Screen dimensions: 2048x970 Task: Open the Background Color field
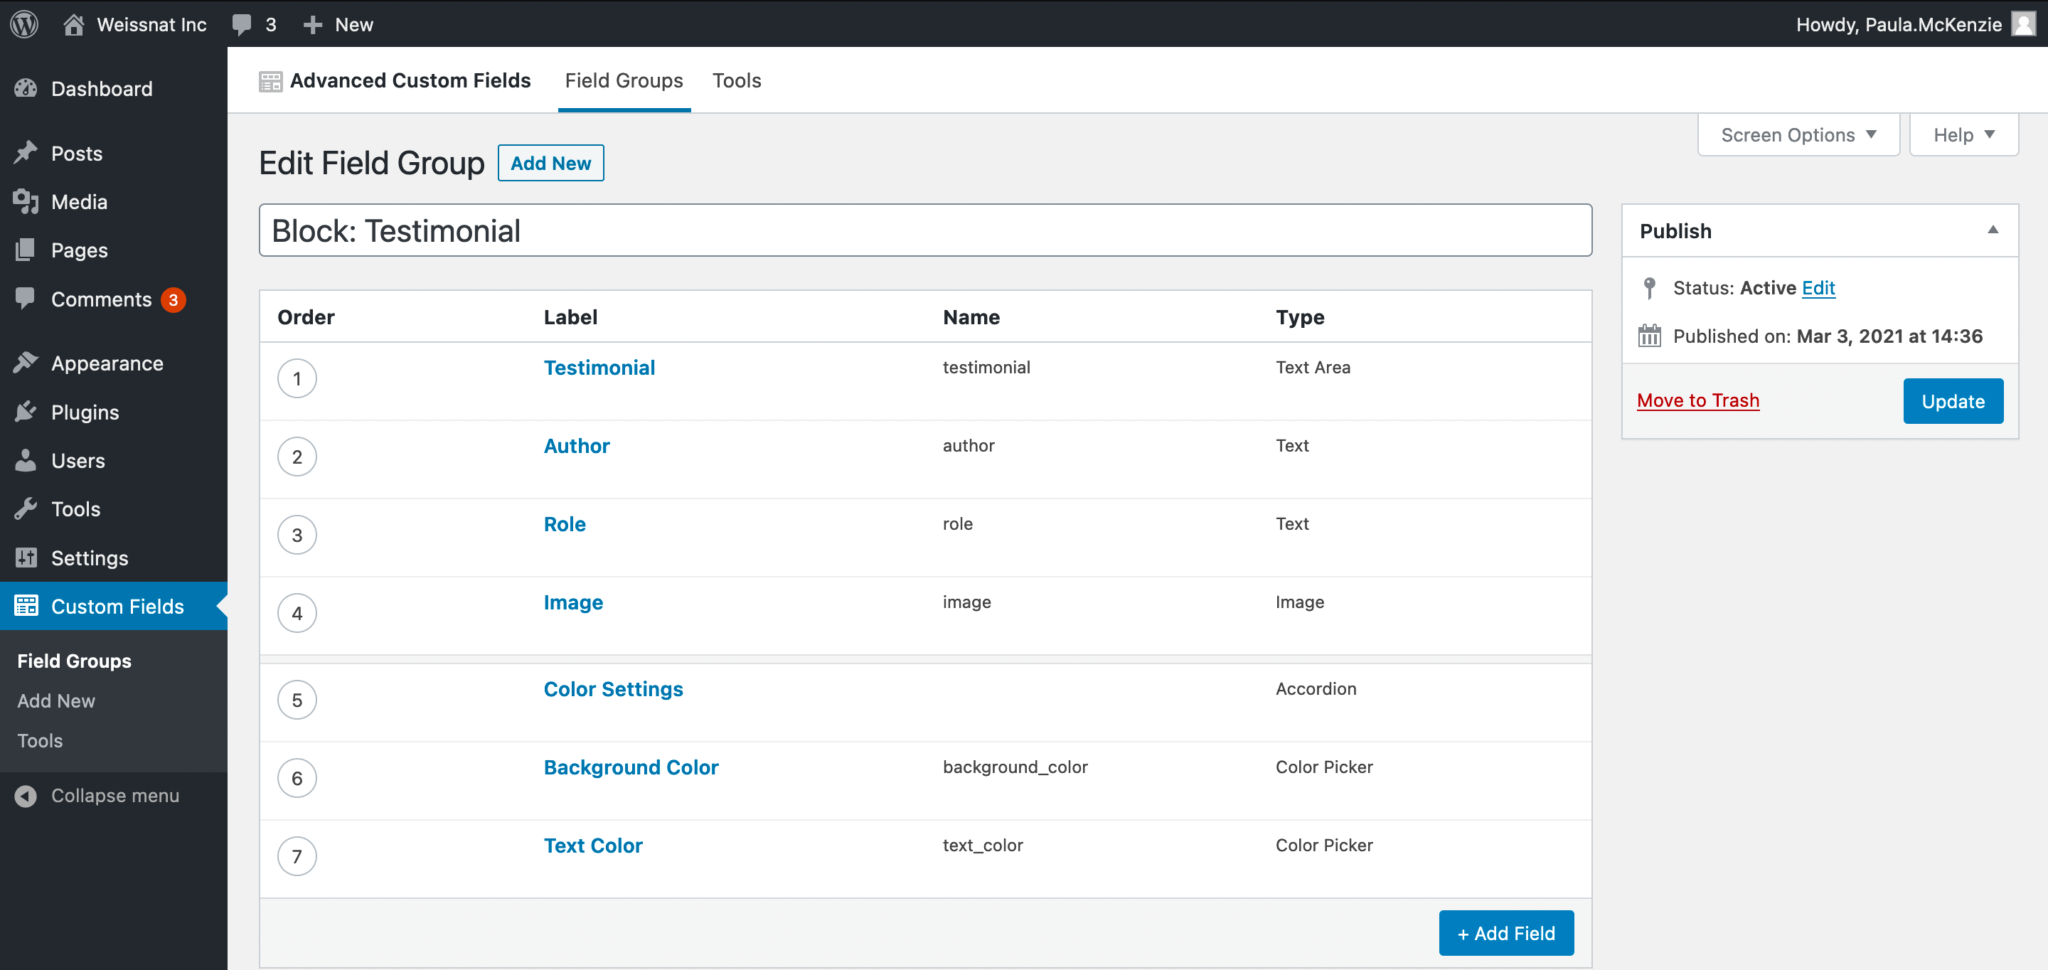point(630,767)
